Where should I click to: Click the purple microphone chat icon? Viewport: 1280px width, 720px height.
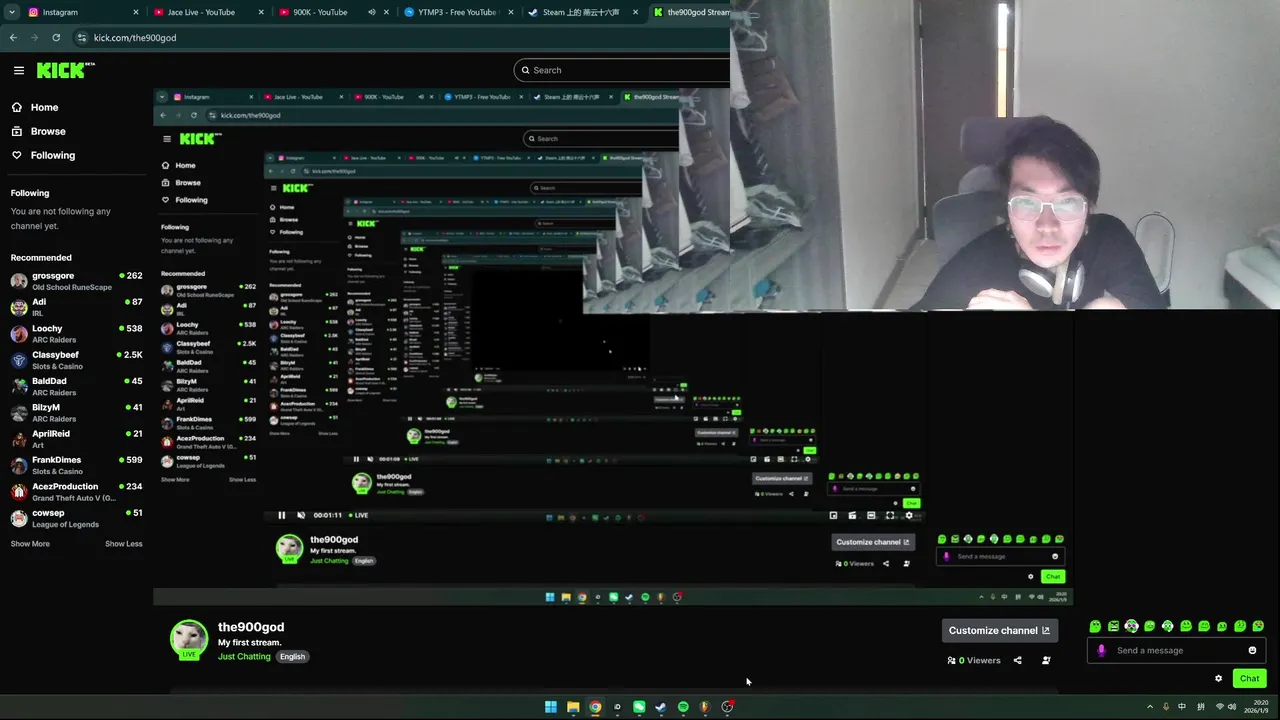[x=1101, y=650]
